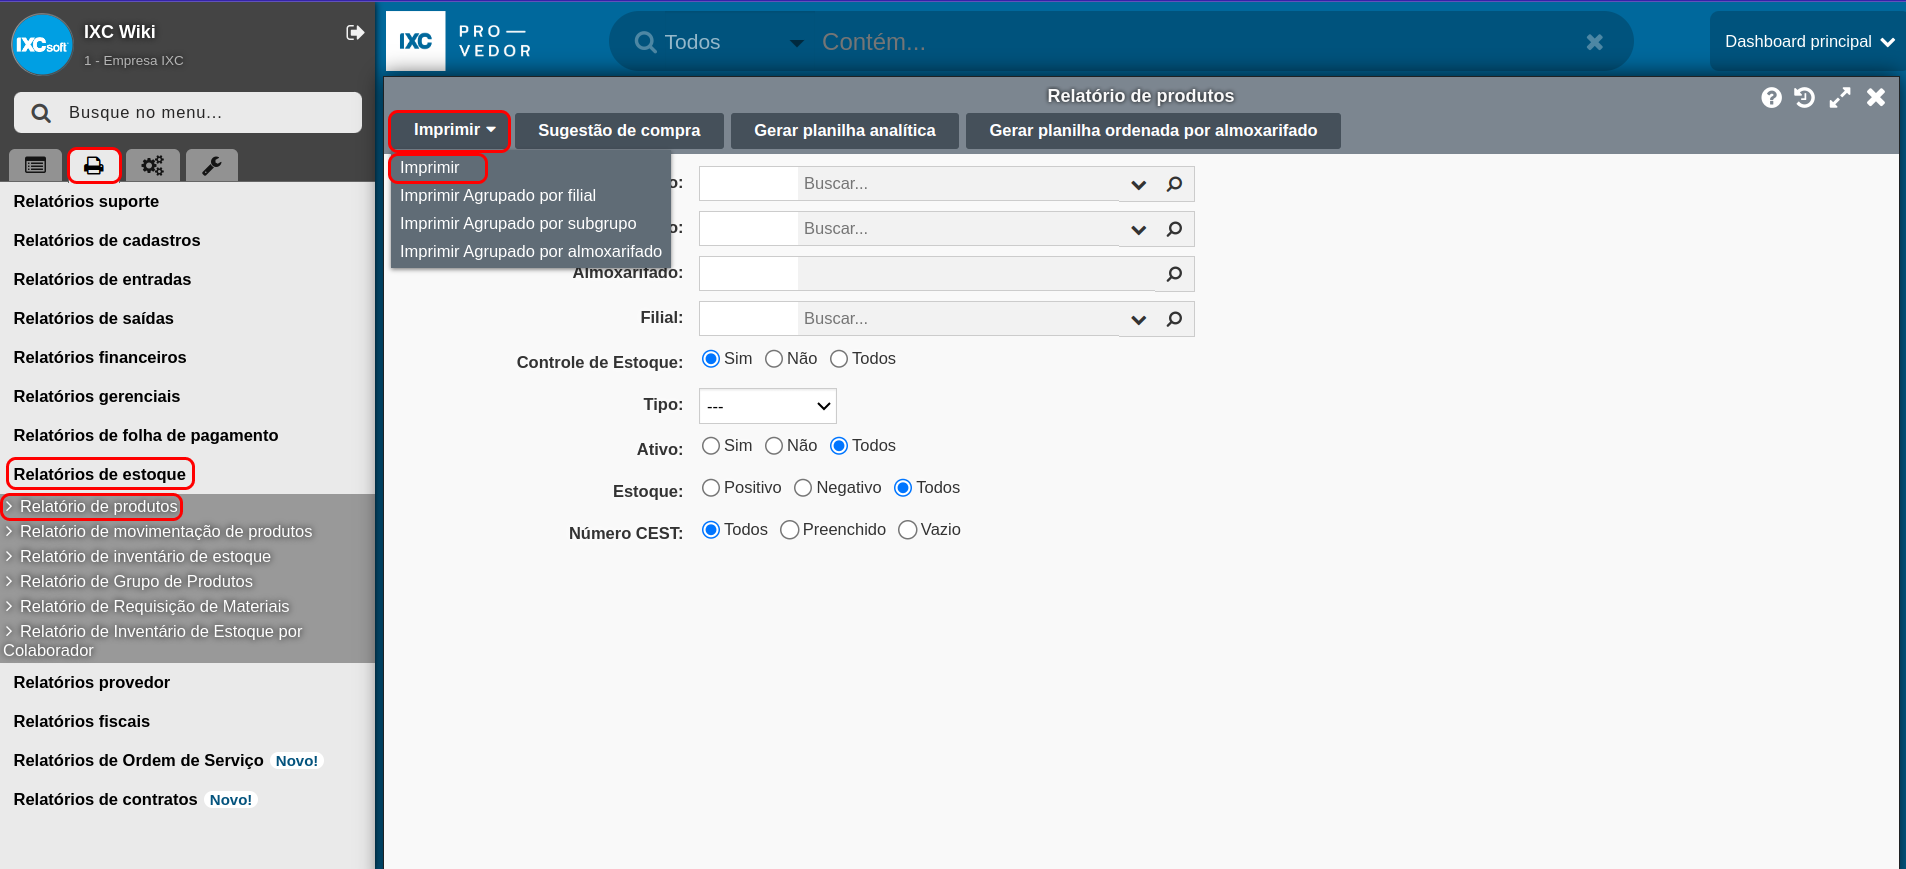1906x869 pixels.
Task: Clear the top search with the X icon
Action: [1595, 42]
